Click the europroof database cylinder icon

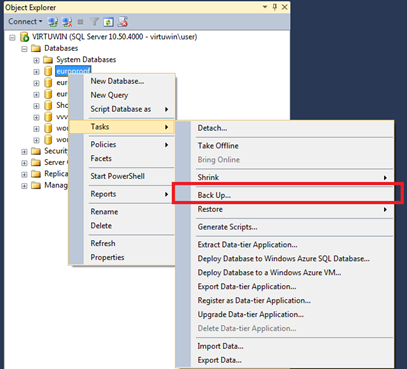click(48, 71)
